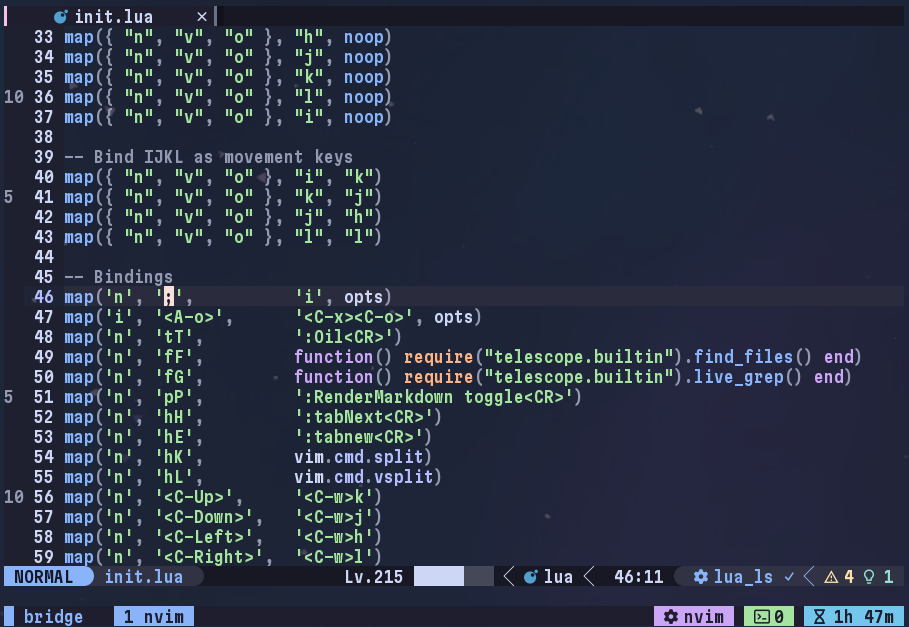Click the NORMAL mode indicator

[43, 577]
